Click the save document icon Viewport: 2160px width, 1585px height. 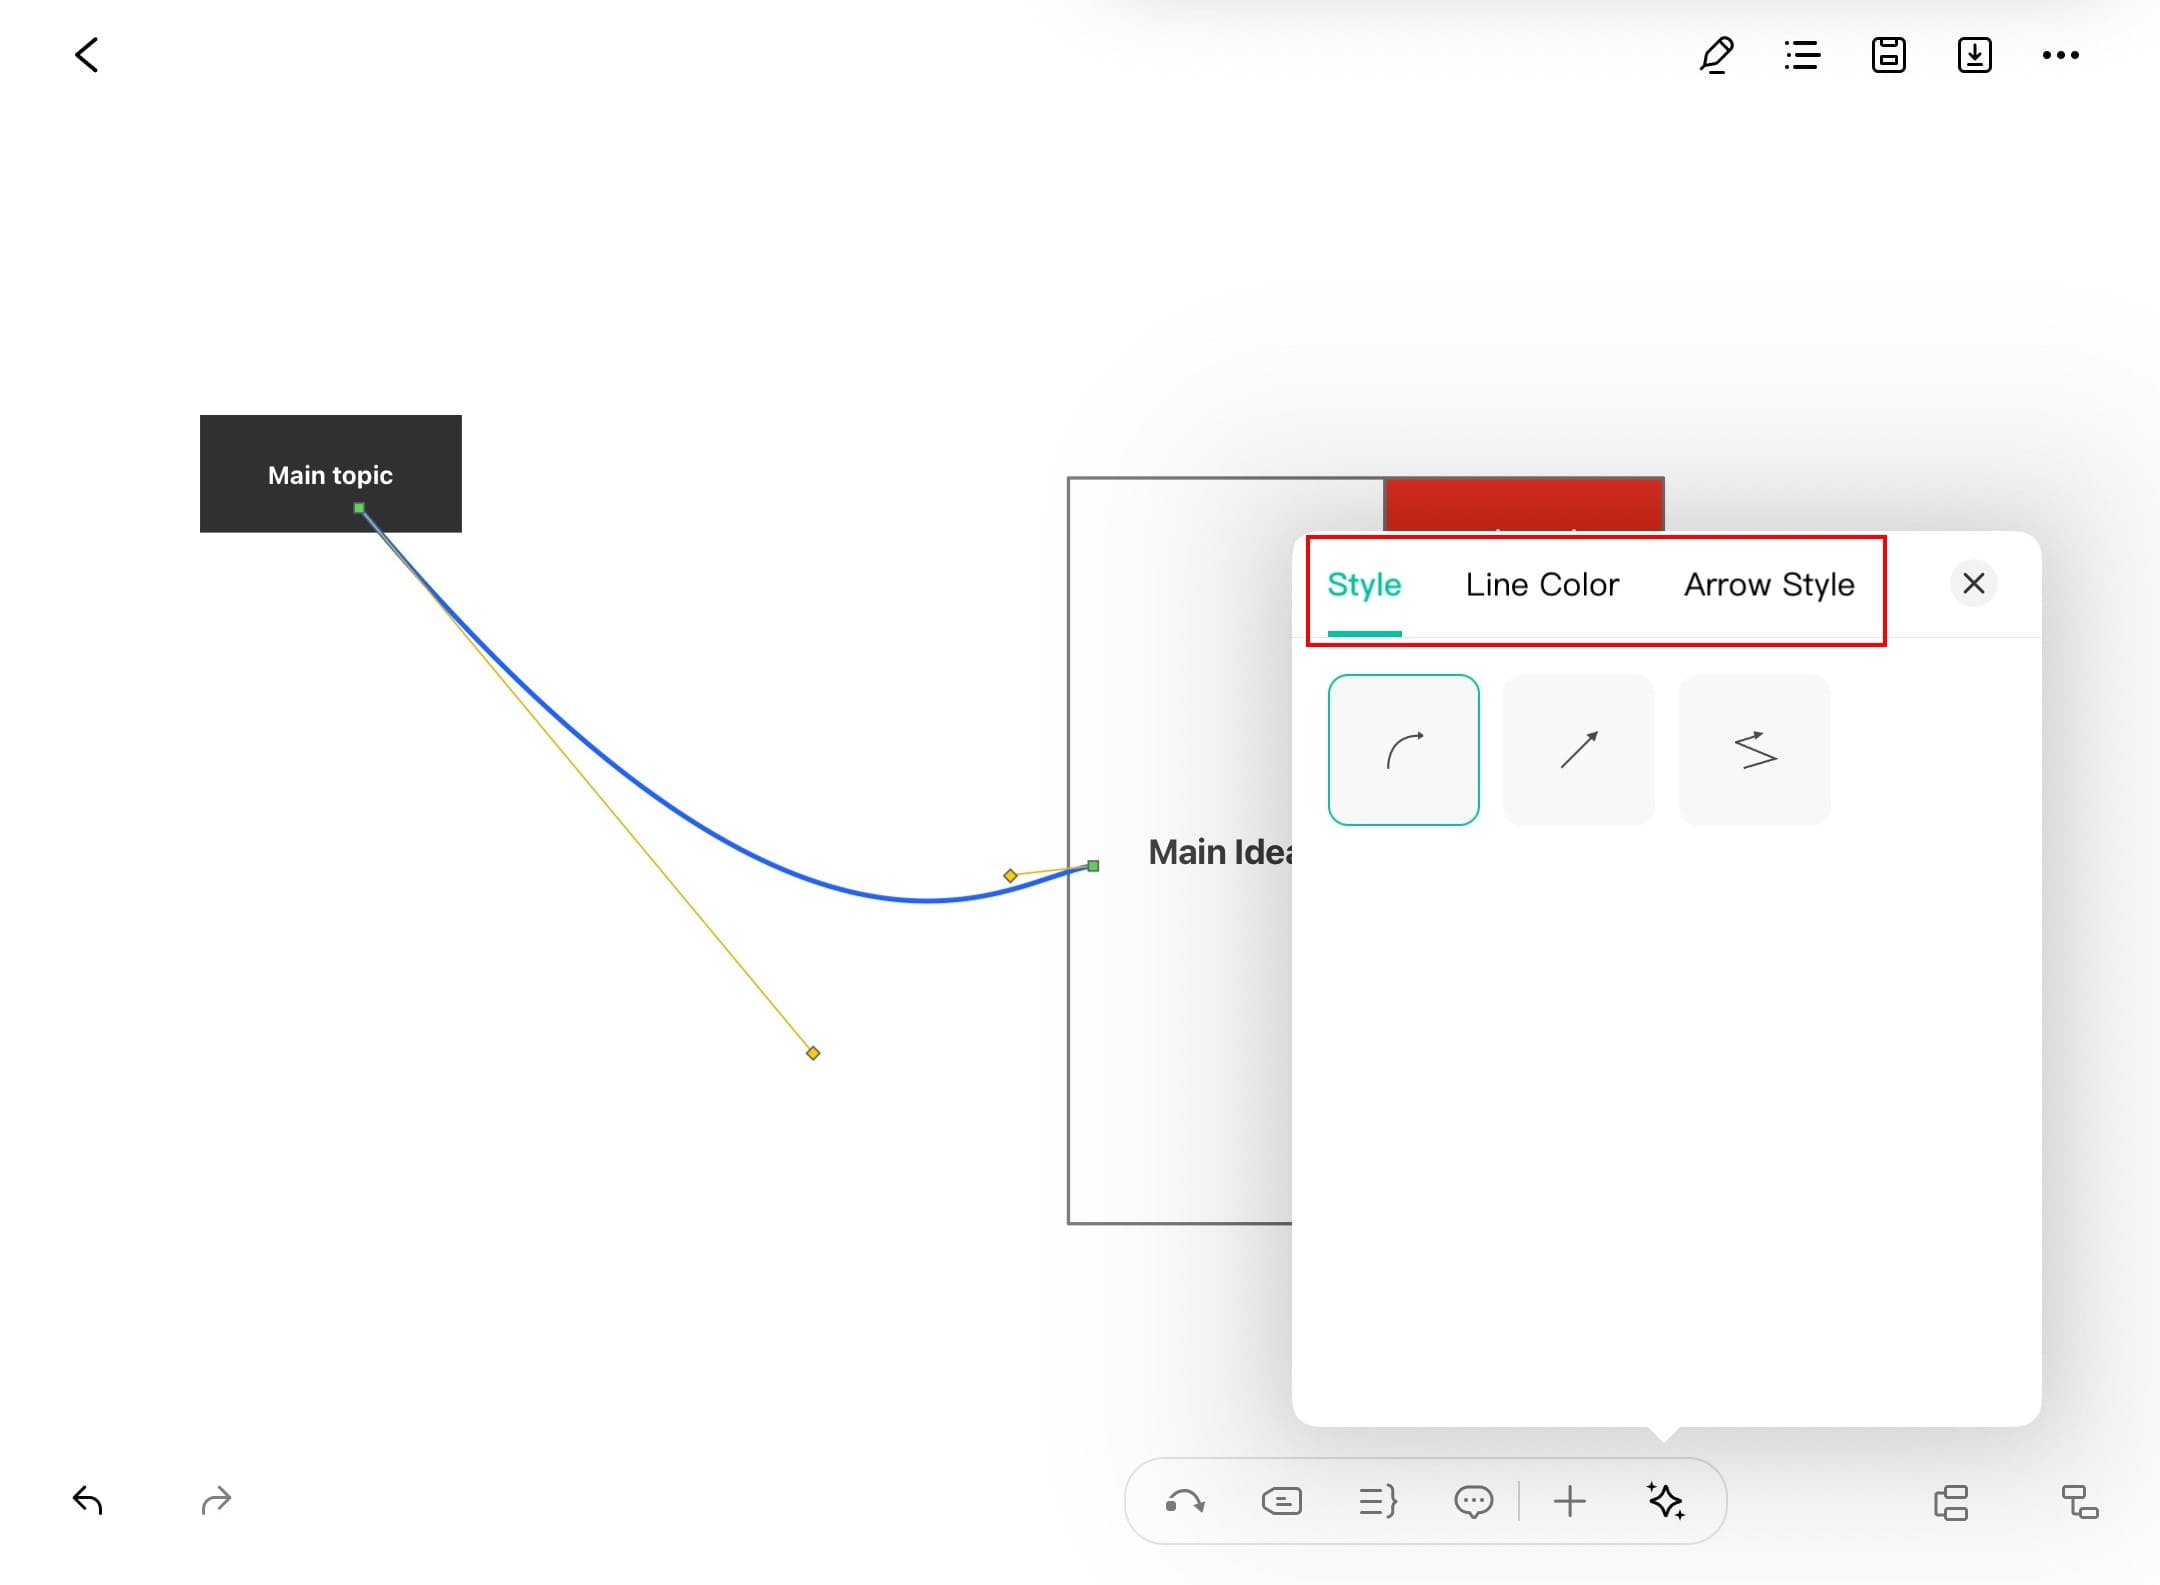point(1888,55)
